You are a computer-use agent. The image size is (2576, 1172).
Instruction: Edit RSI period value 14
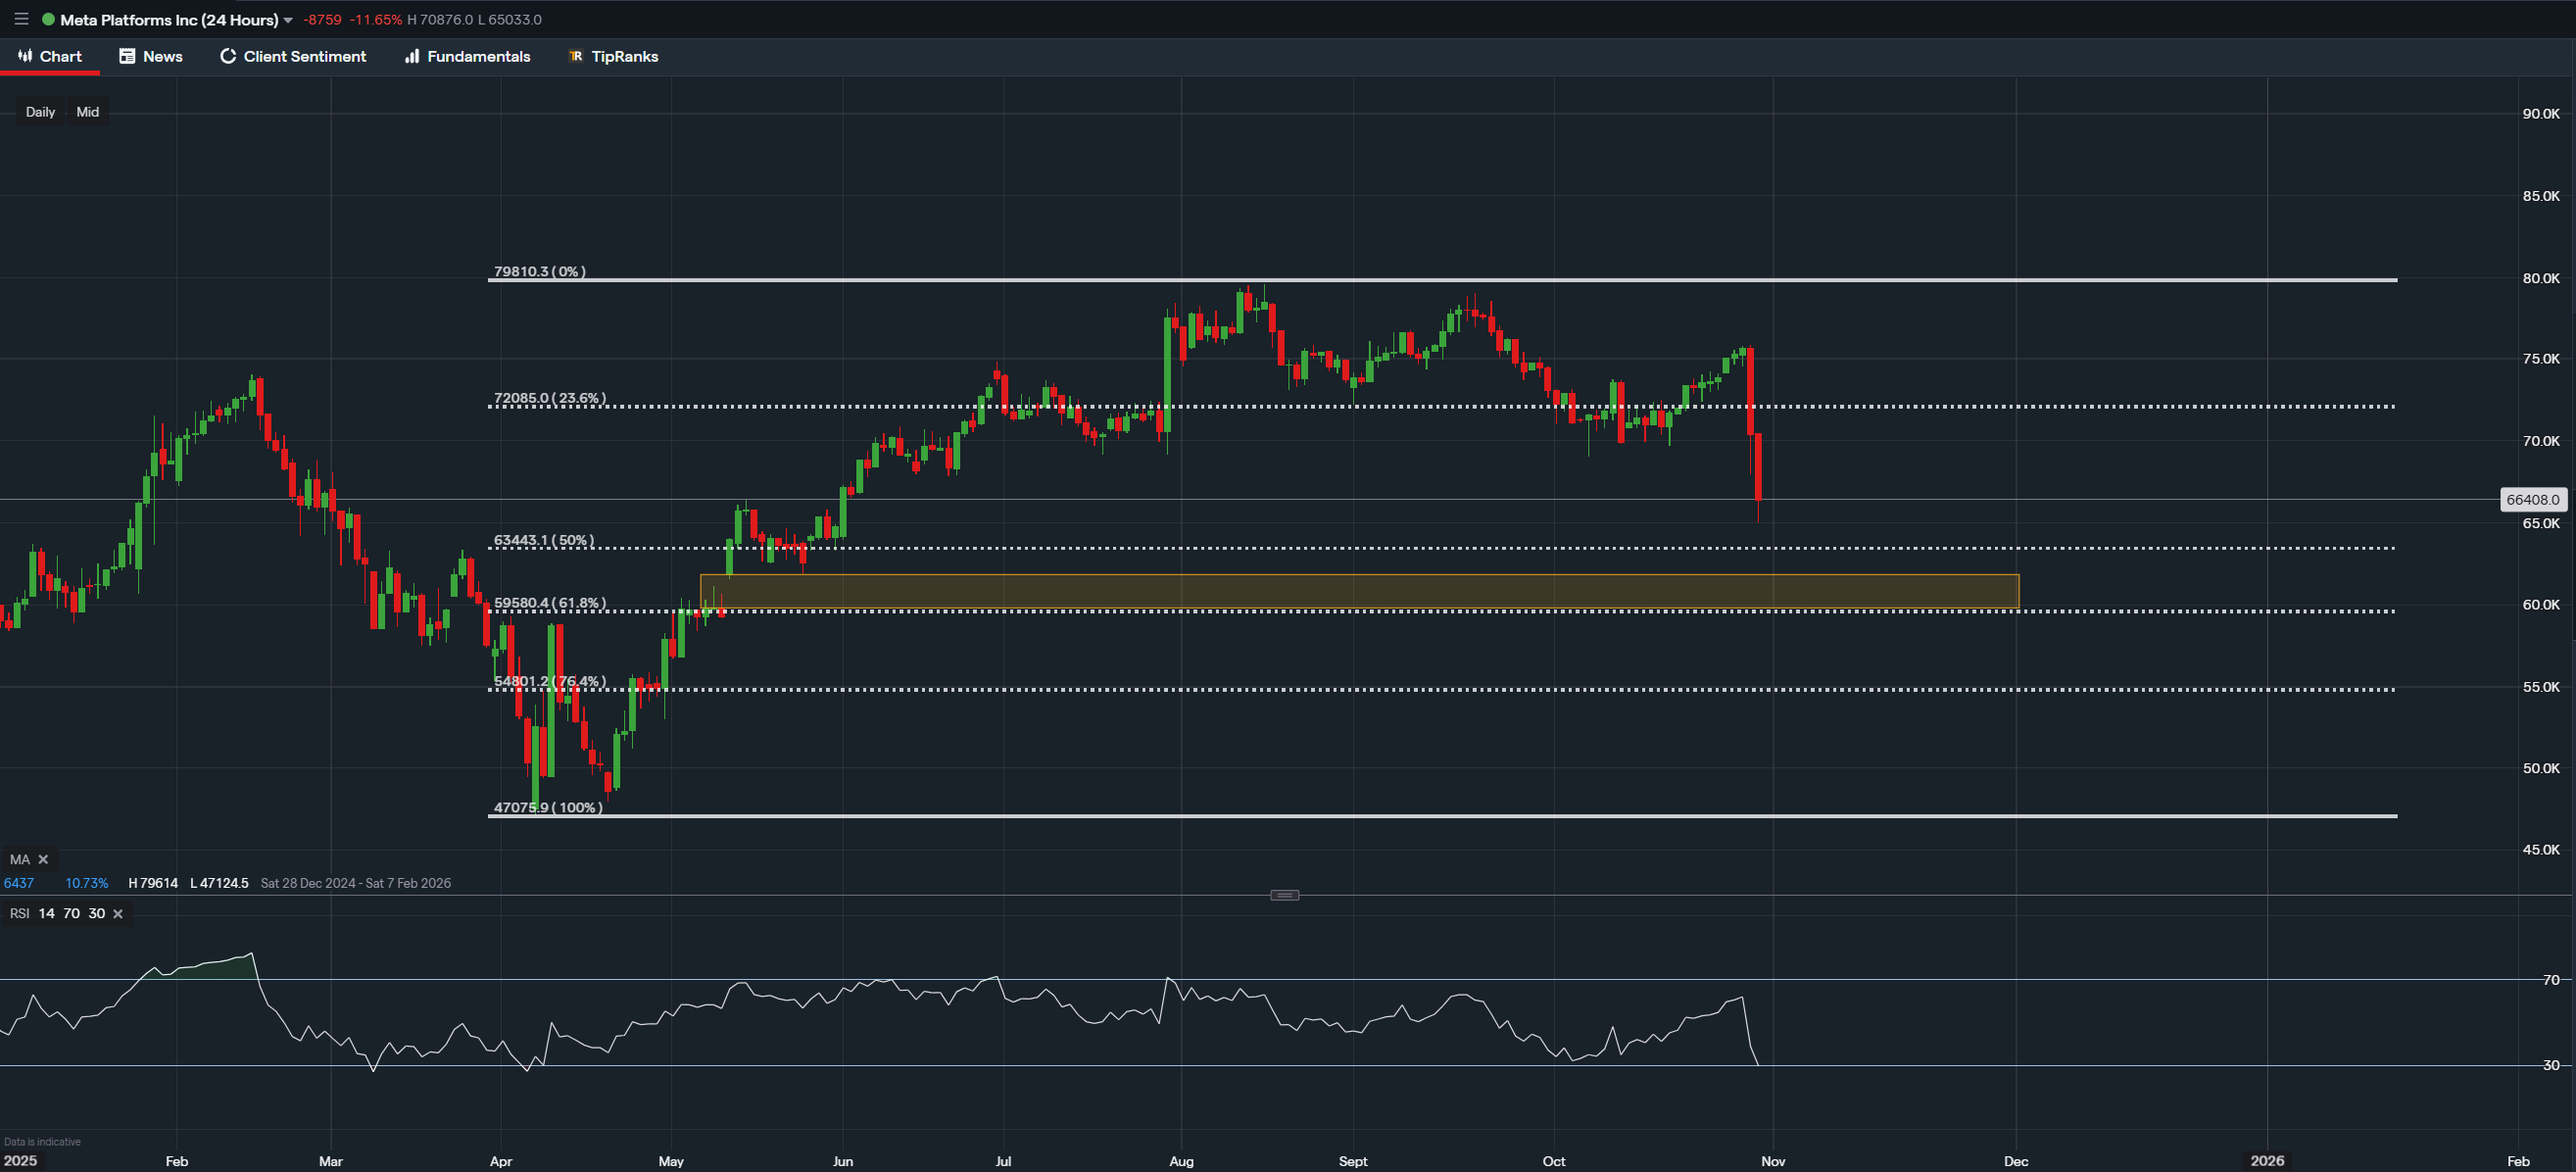tap(46, 913)
